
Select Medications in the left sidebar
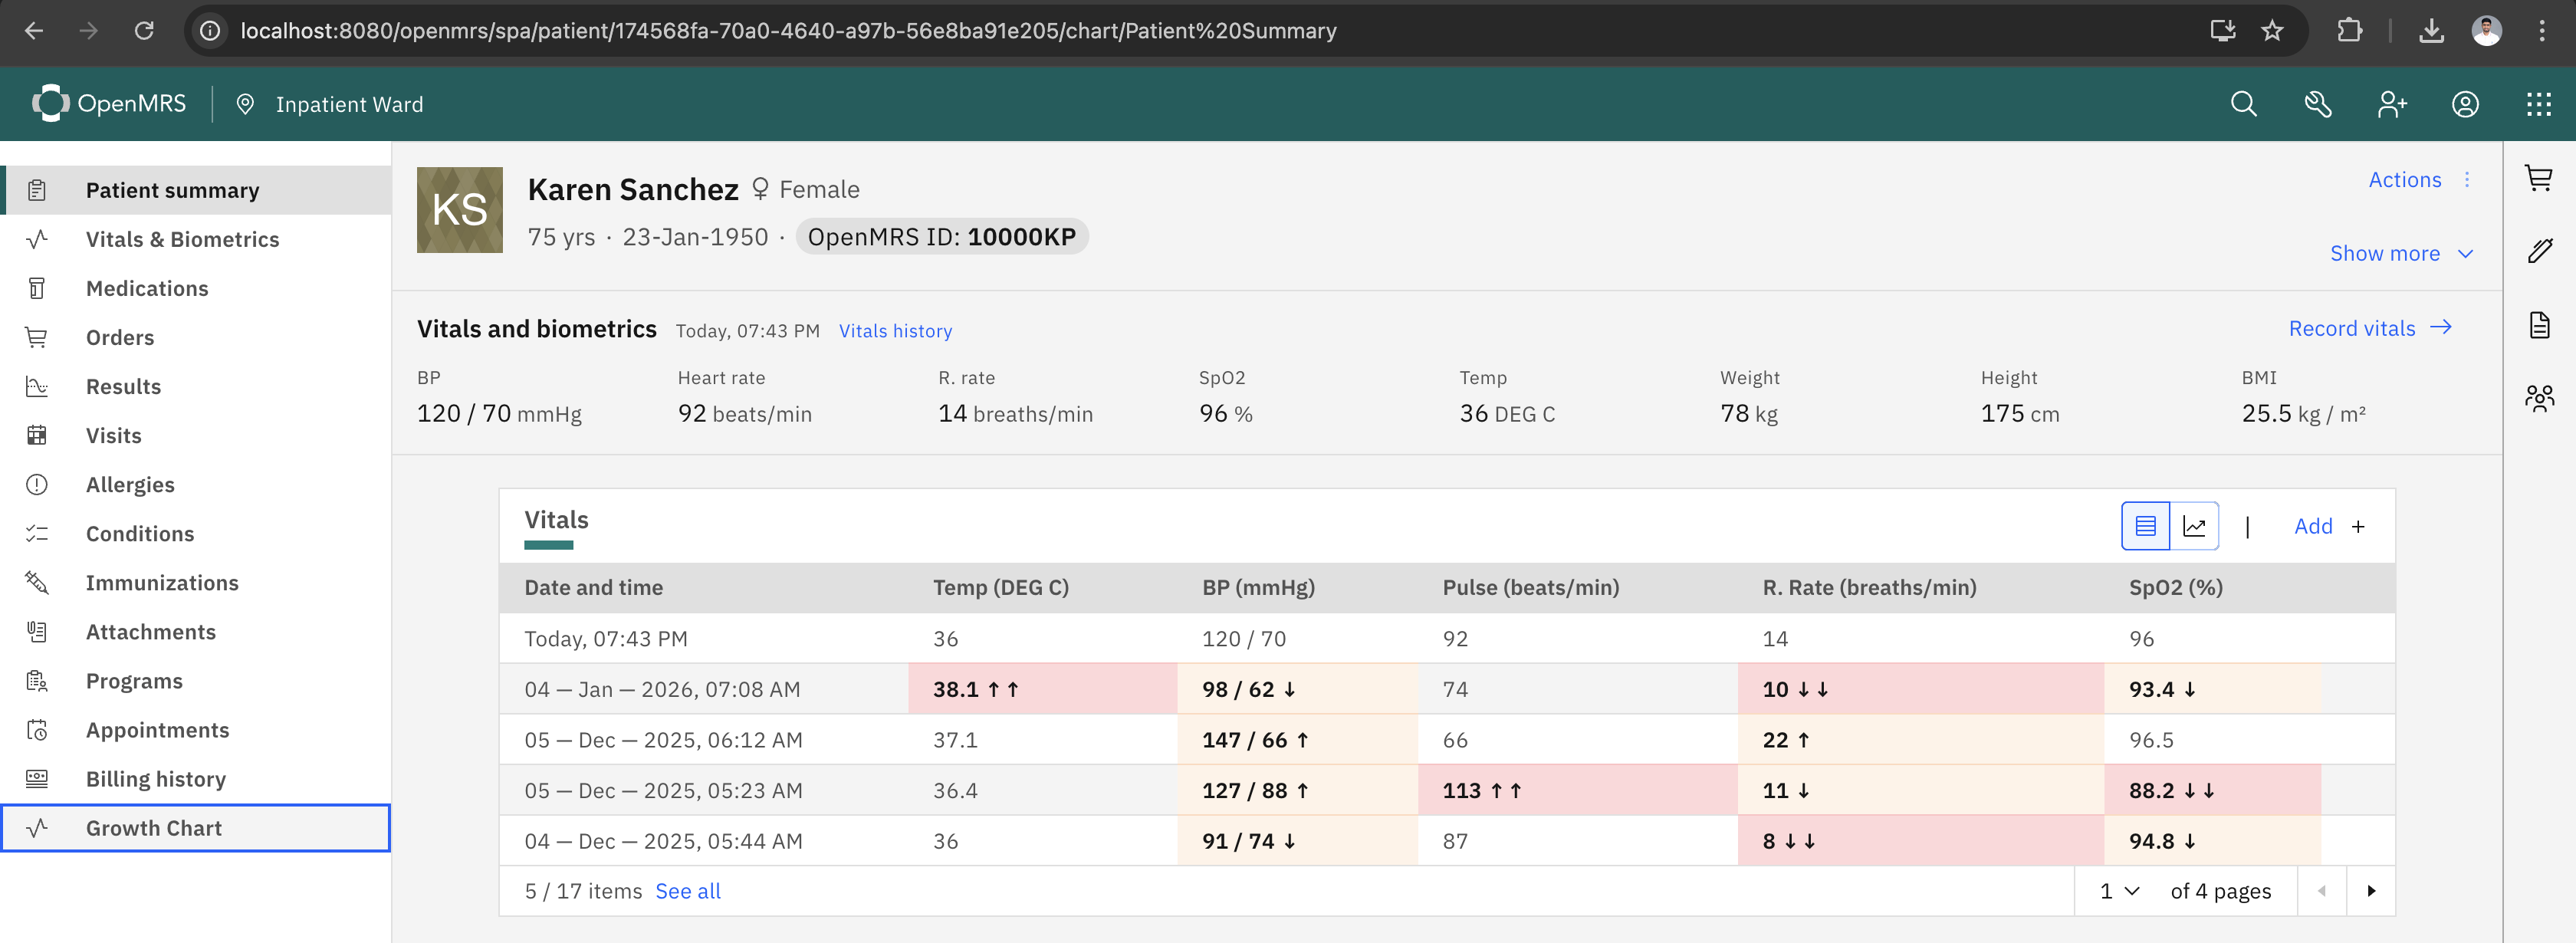(147, 288)
